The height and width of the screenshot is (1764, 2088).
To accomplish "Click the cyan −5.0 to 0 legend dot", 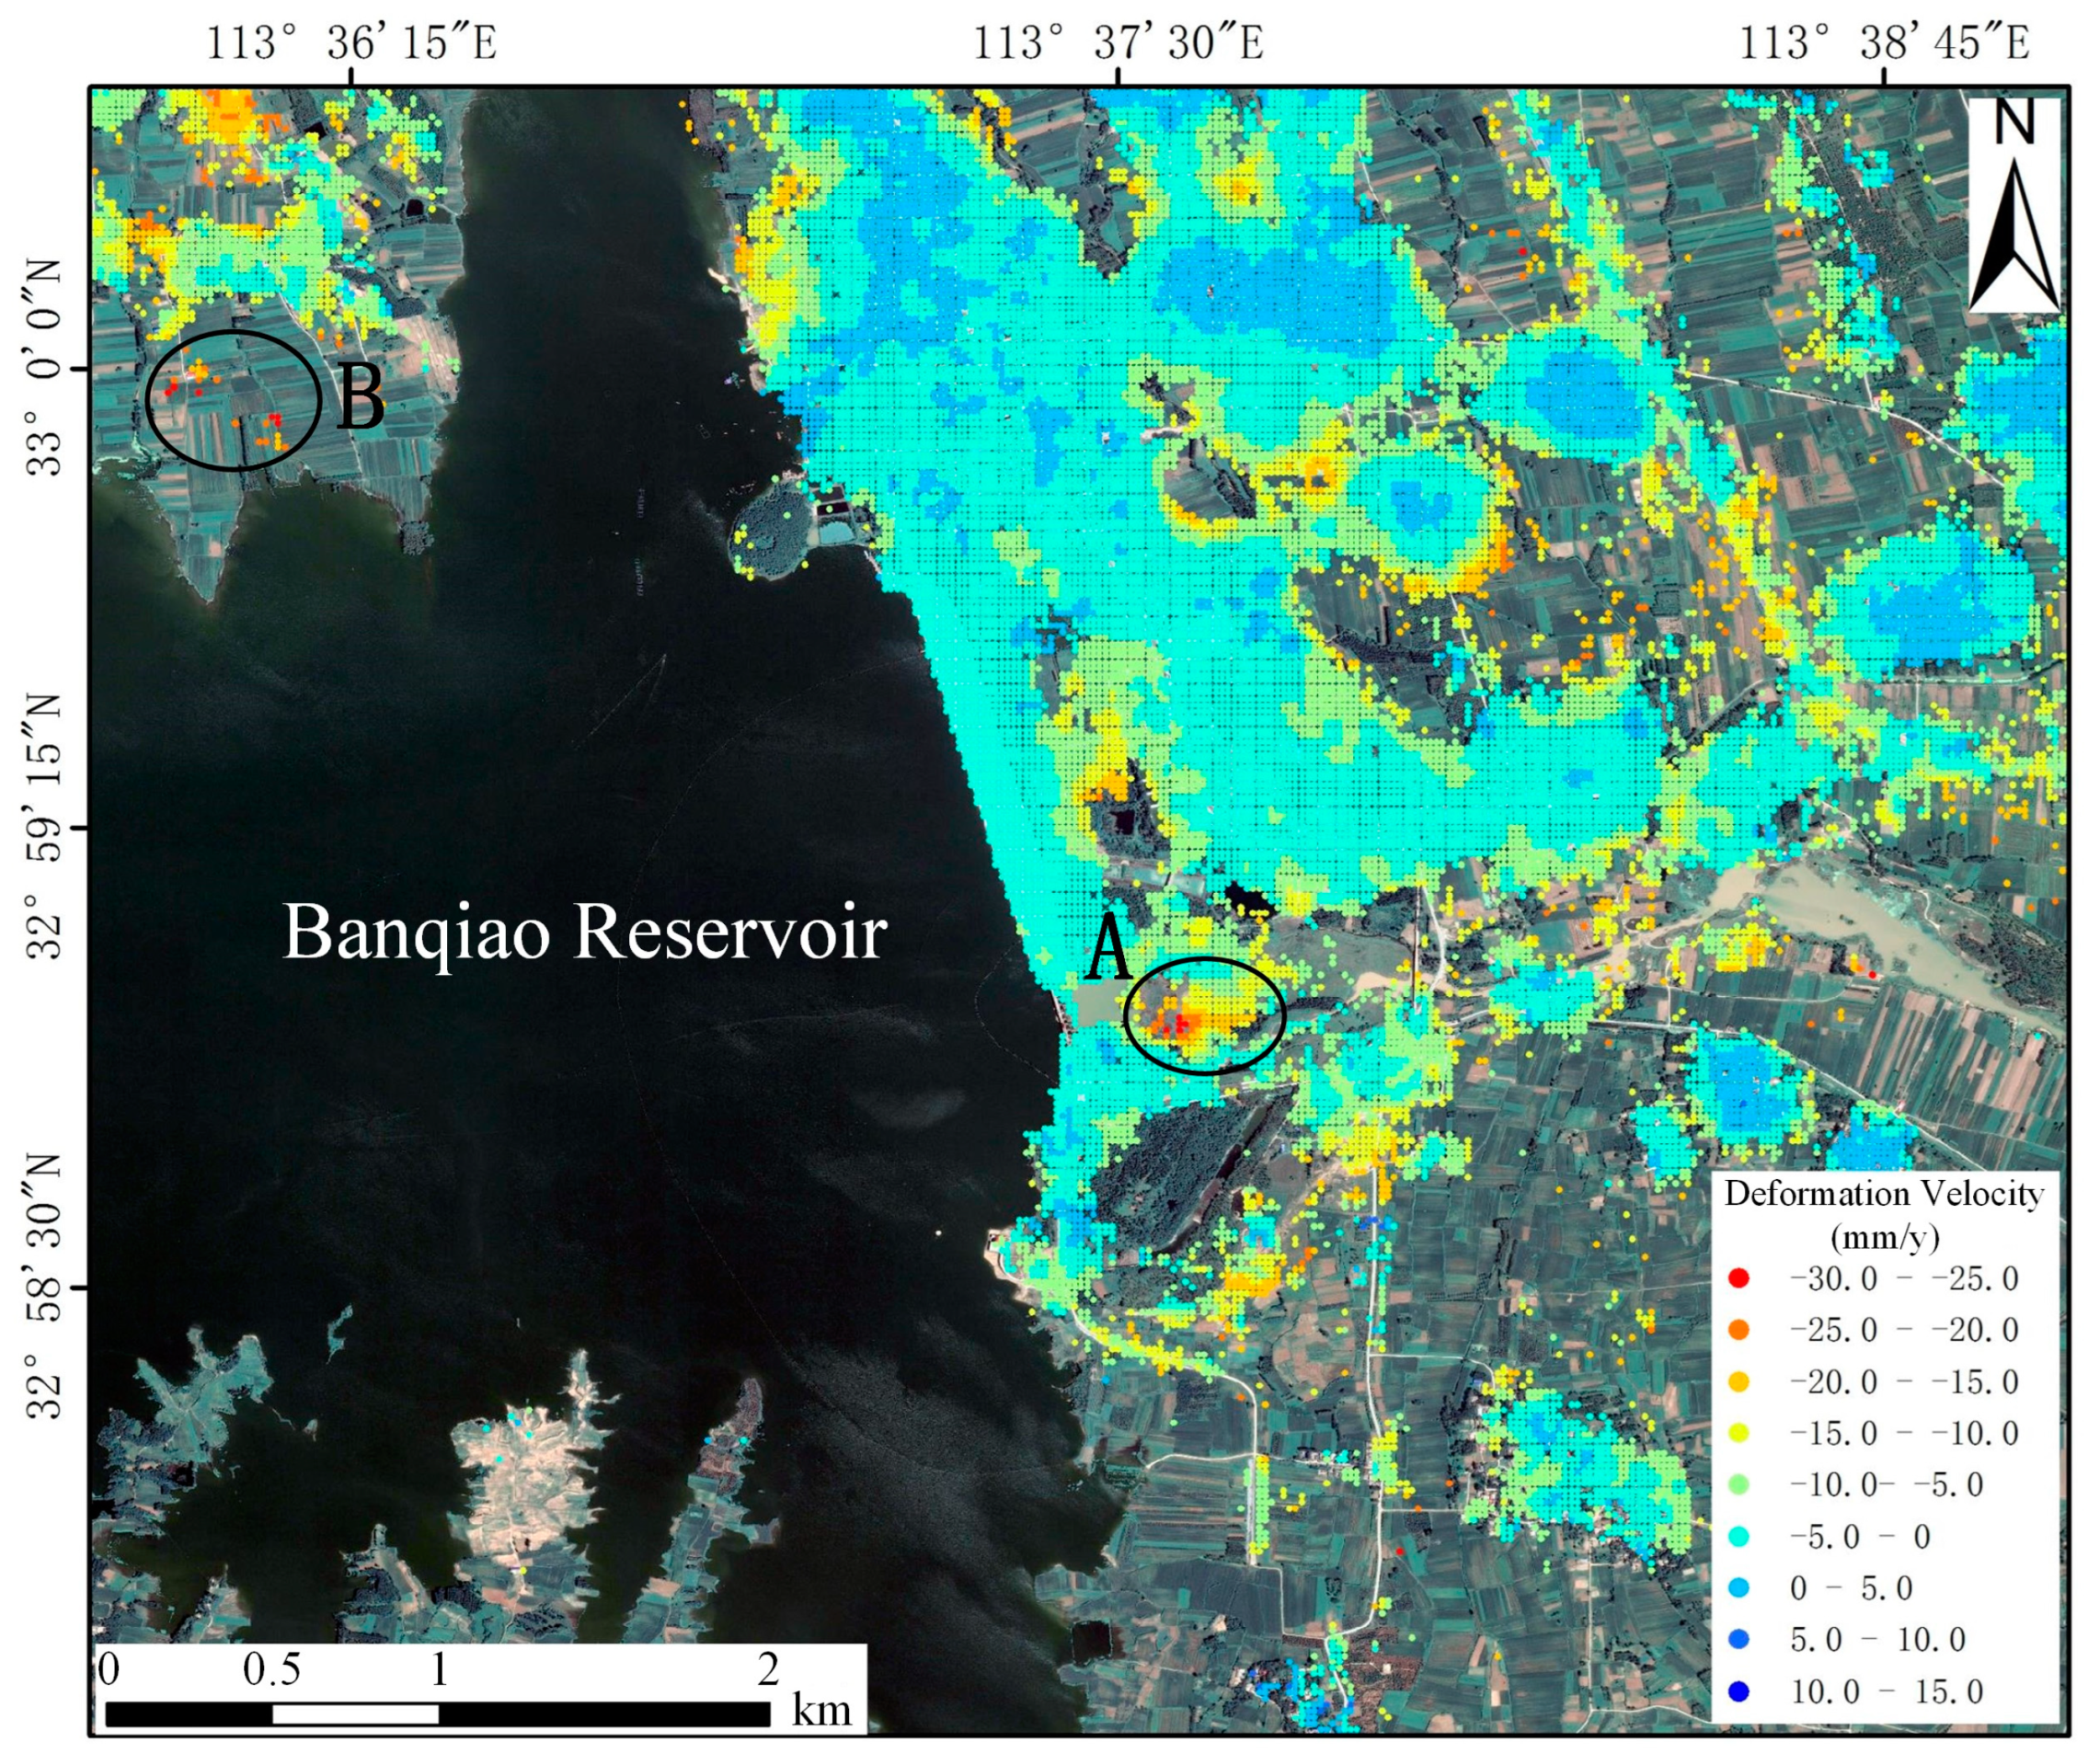I will (1739, 1537).
